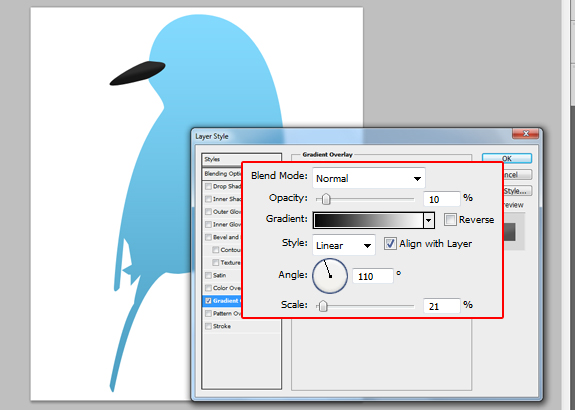Viewport: 575px width, 410px height.
Task: Click the Scale slider handle
Action: pyautogui.click(x=323, y=306)
